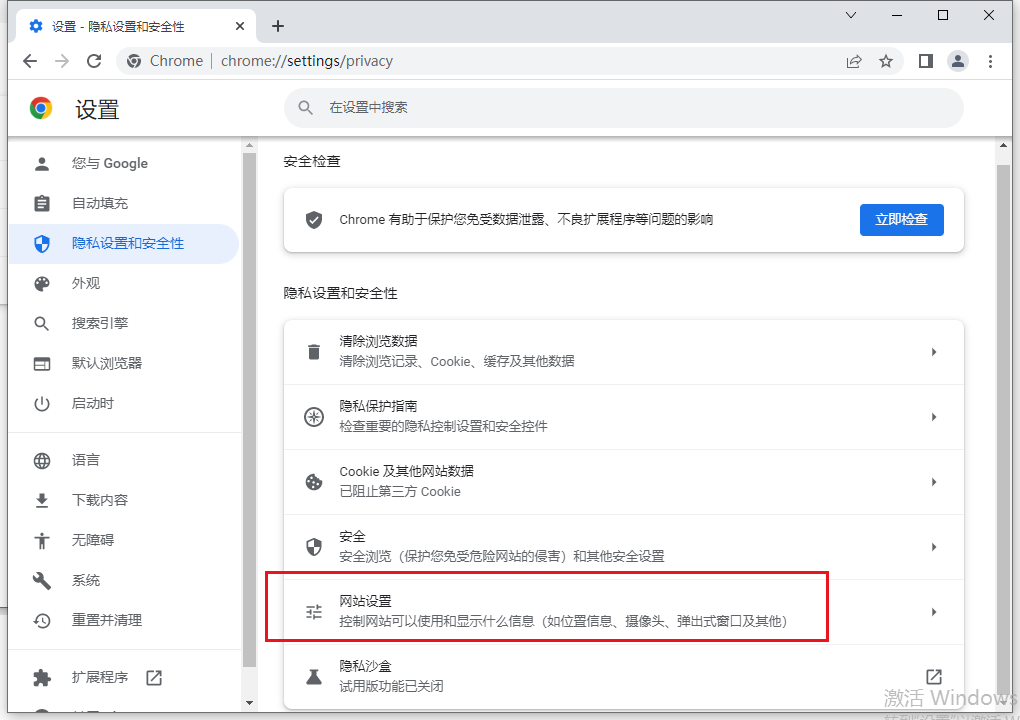Click the trash icon beside 清除浏览数据
This screenshot has height=720, width=1020.
(314, 352)
